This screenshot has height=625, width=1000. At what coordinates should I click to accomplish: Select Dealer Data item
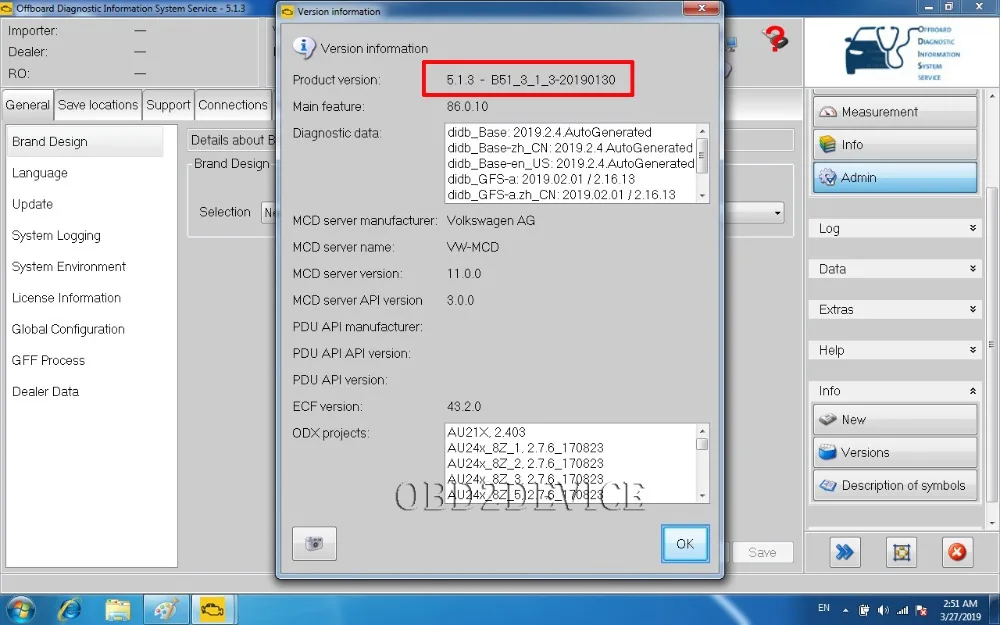click(45, 392)
